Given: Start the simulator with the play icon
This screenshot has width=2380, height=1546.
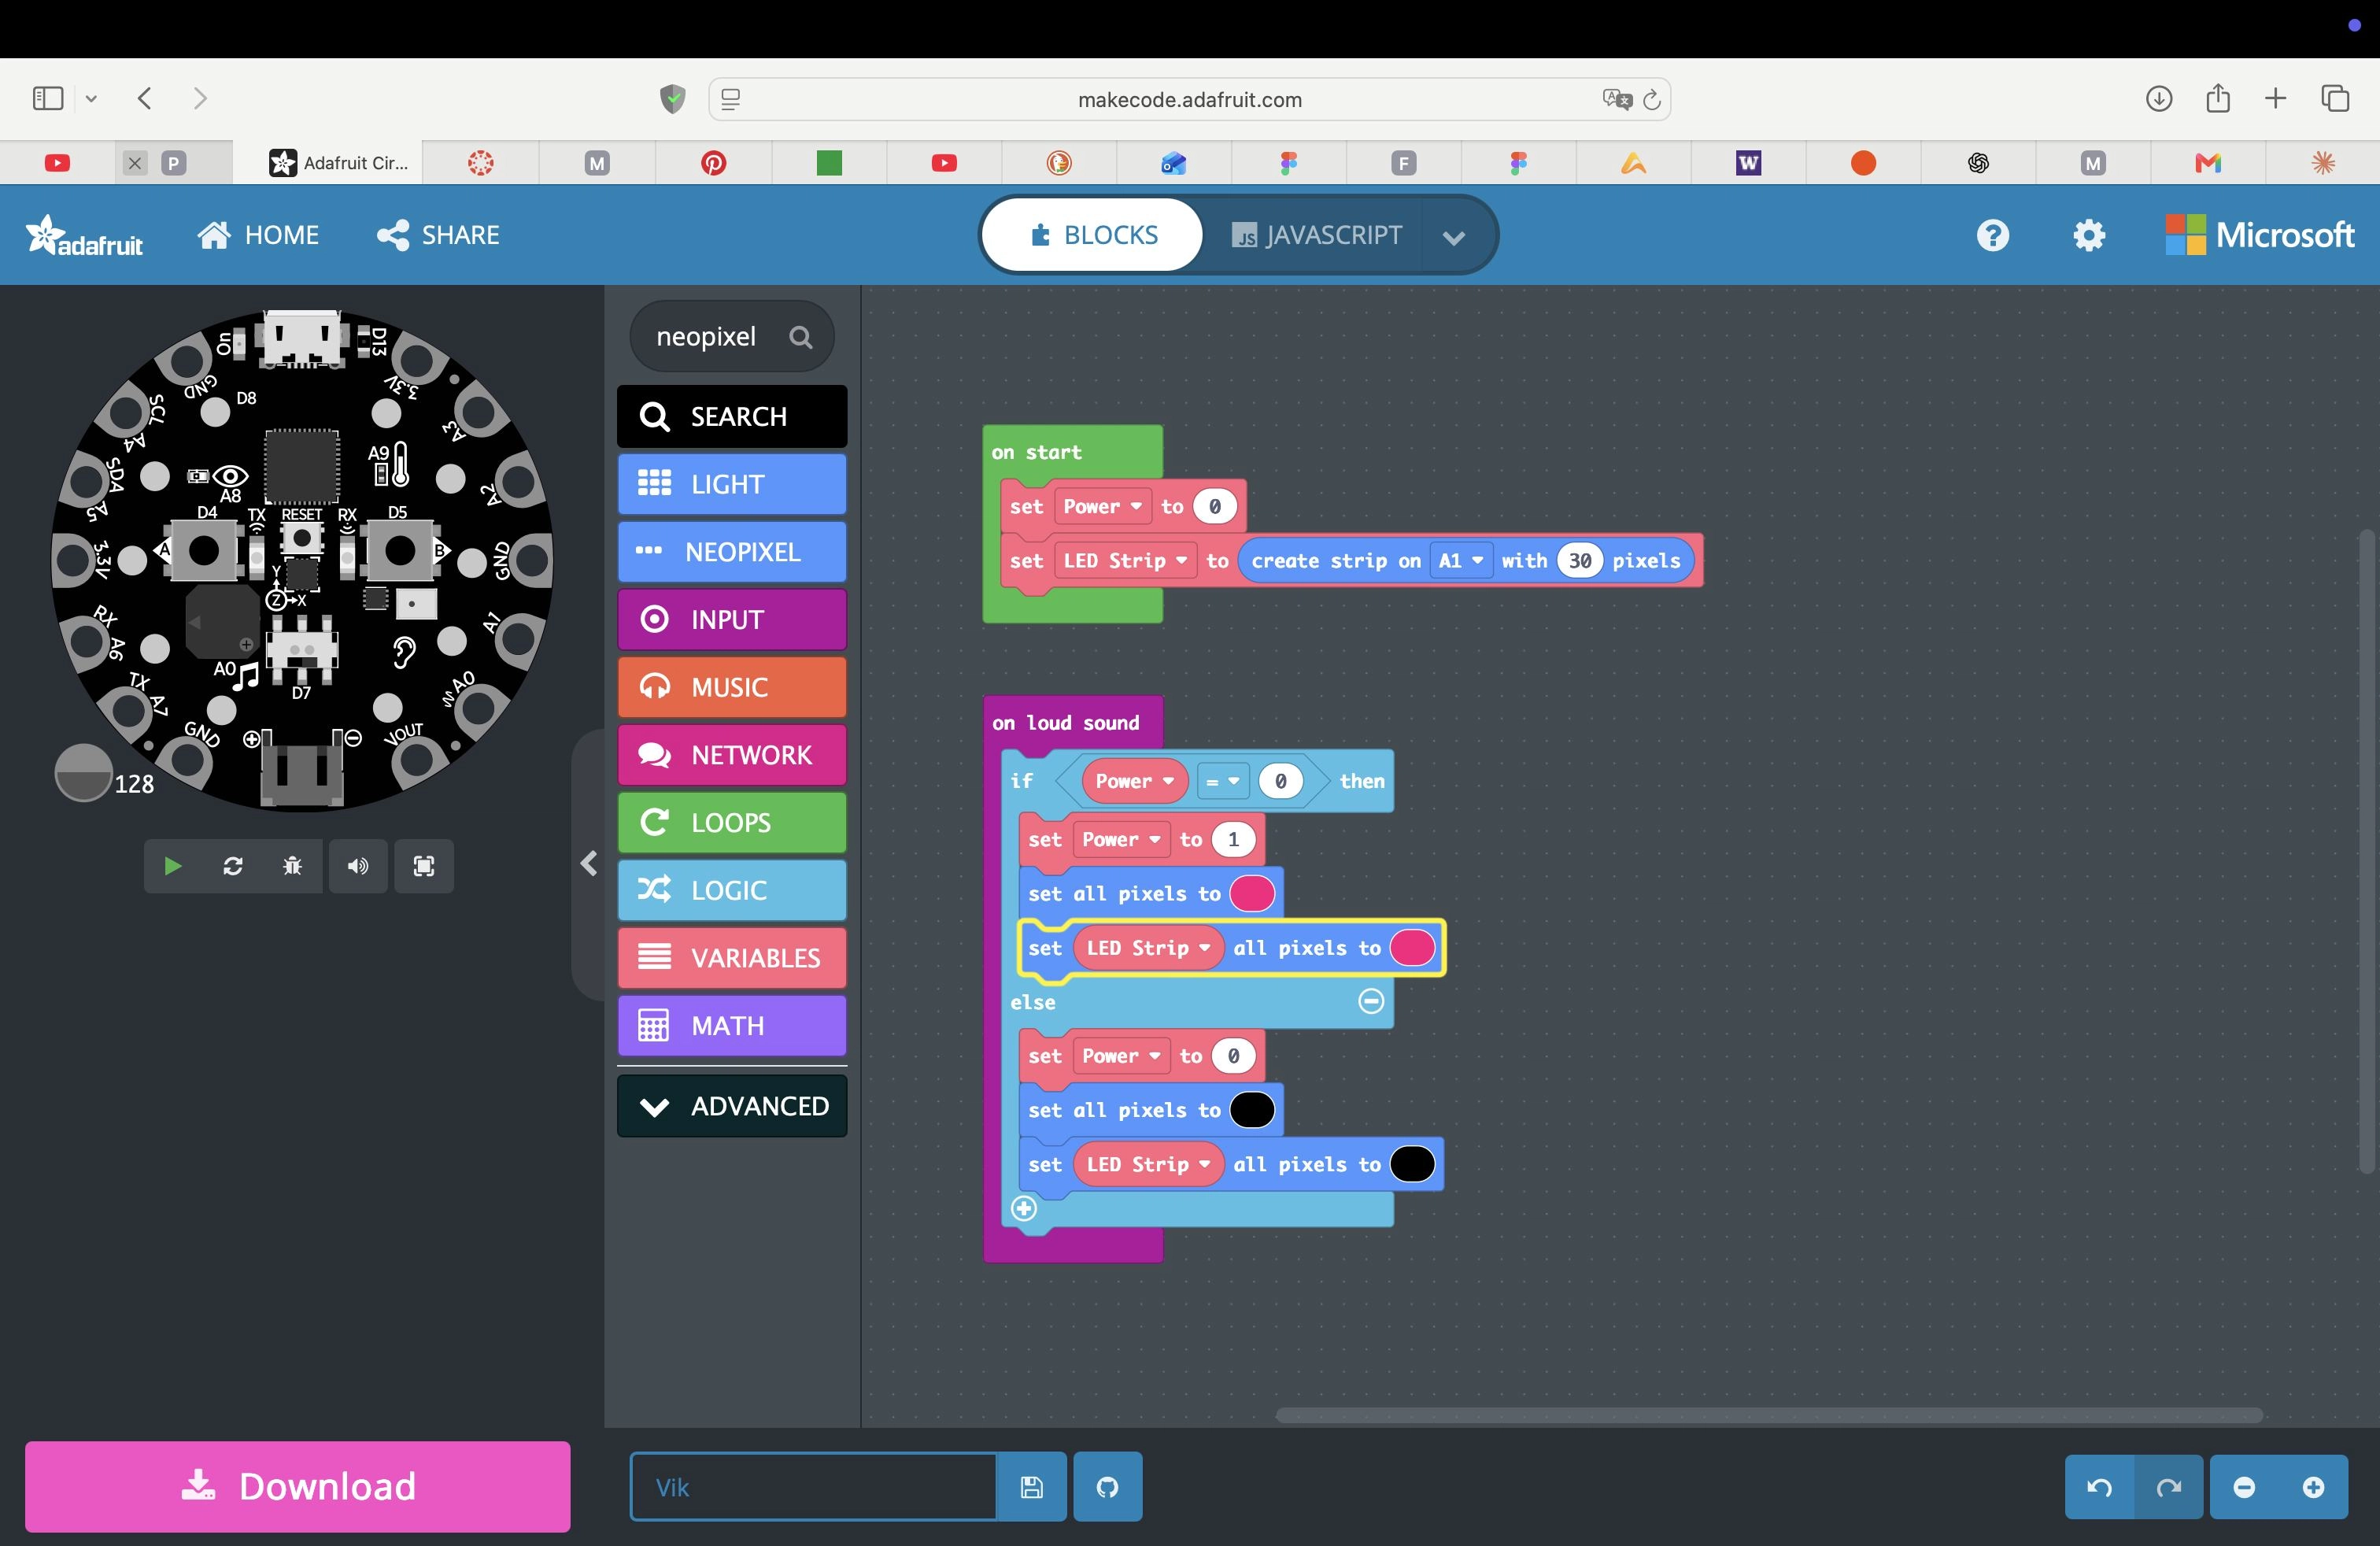Looking at the screenshot, I should click(x=172, y=866).
